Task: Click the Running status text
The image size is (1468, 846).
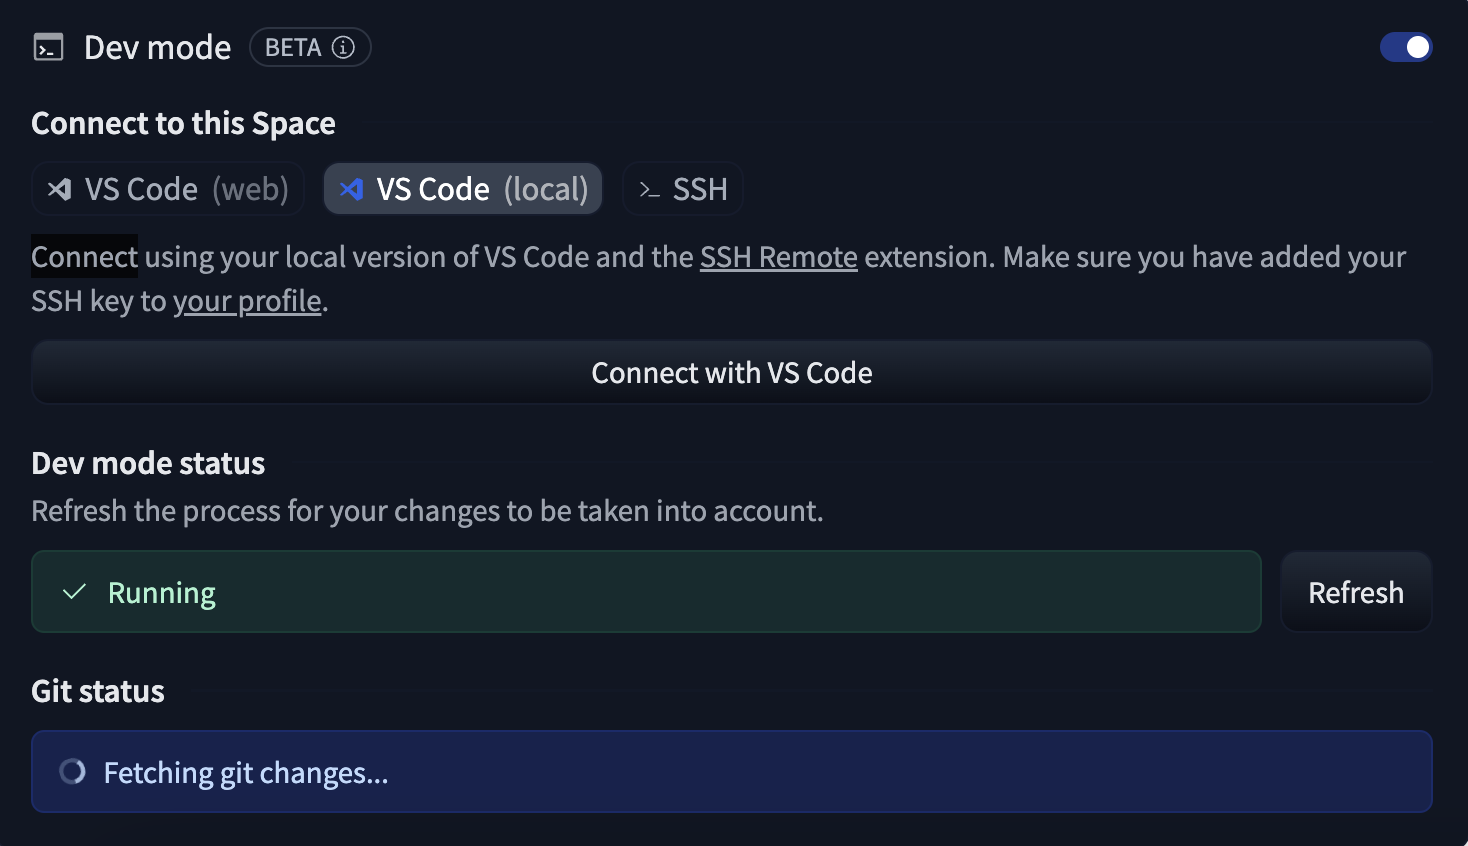Action: (162, 593)
